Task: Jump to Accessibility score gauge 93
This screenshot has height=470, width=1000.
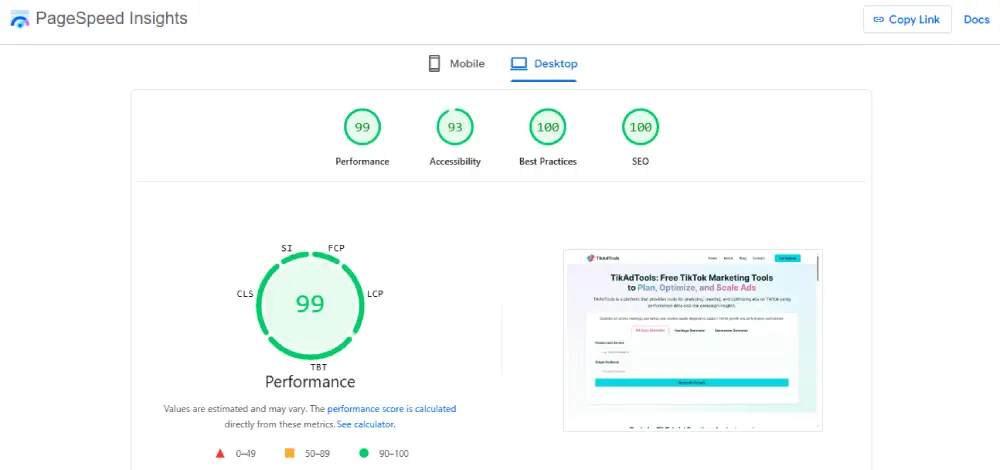Action: (455, 127)
